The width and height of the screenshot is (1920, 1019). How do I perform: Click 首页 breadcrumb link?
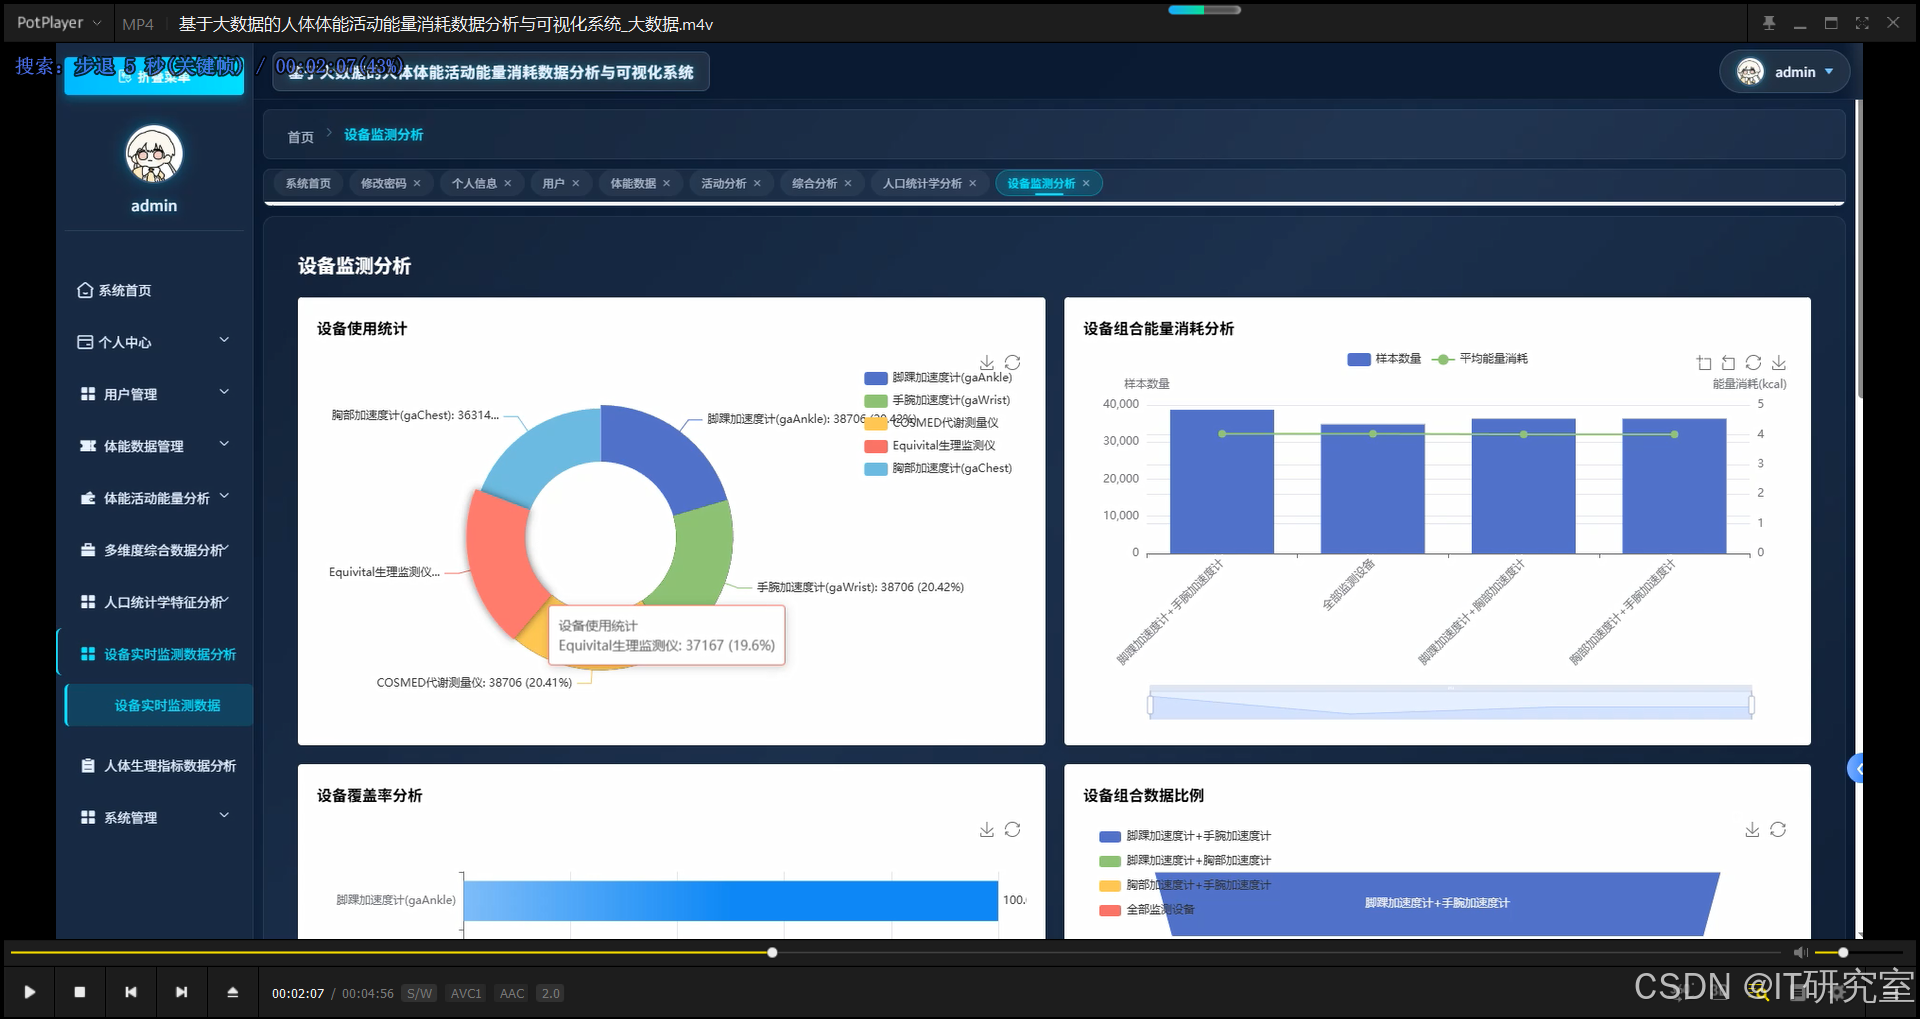(x=301, y=137)
